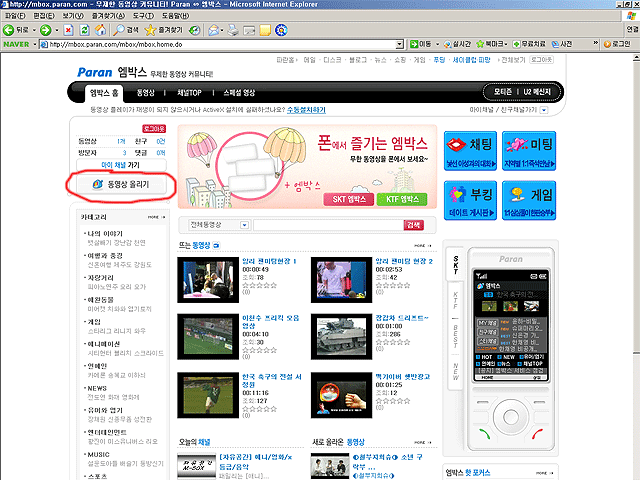Expand the Back button history arrow
This screenshot has height=480, width=640.
(x=34, y=30)
